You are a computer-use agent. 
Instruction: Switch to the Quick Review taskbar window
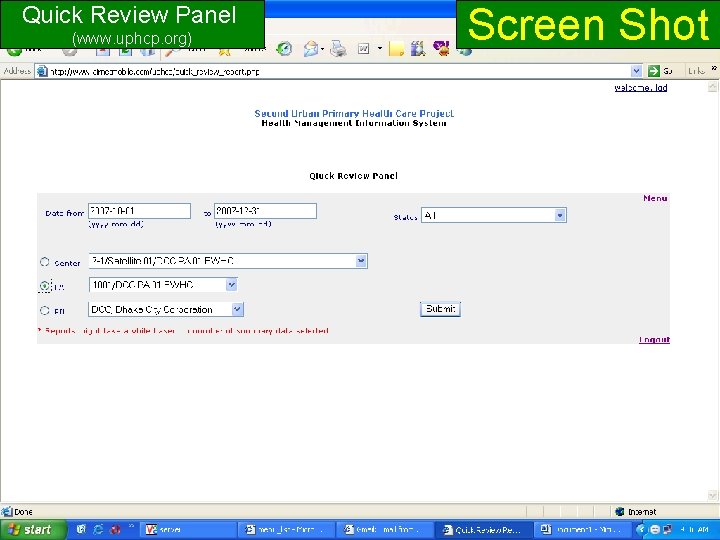pos(484,529)
